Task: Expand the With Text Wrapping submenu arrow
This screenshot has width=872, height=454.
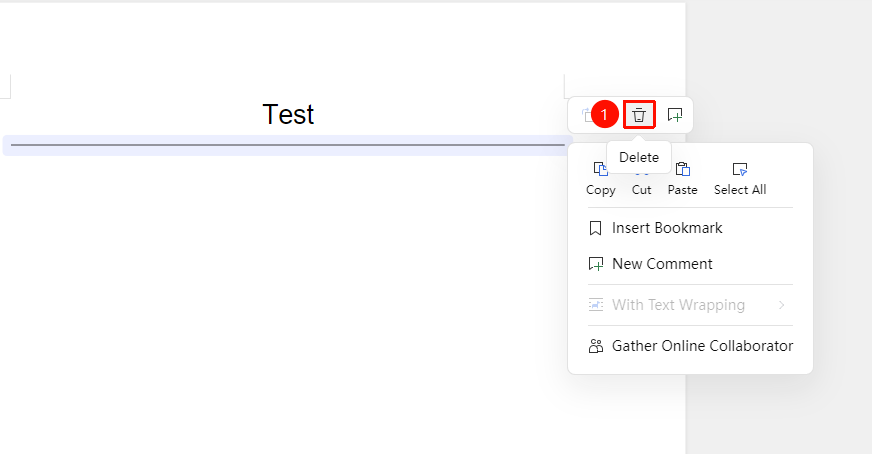Action: click(781, 305)
